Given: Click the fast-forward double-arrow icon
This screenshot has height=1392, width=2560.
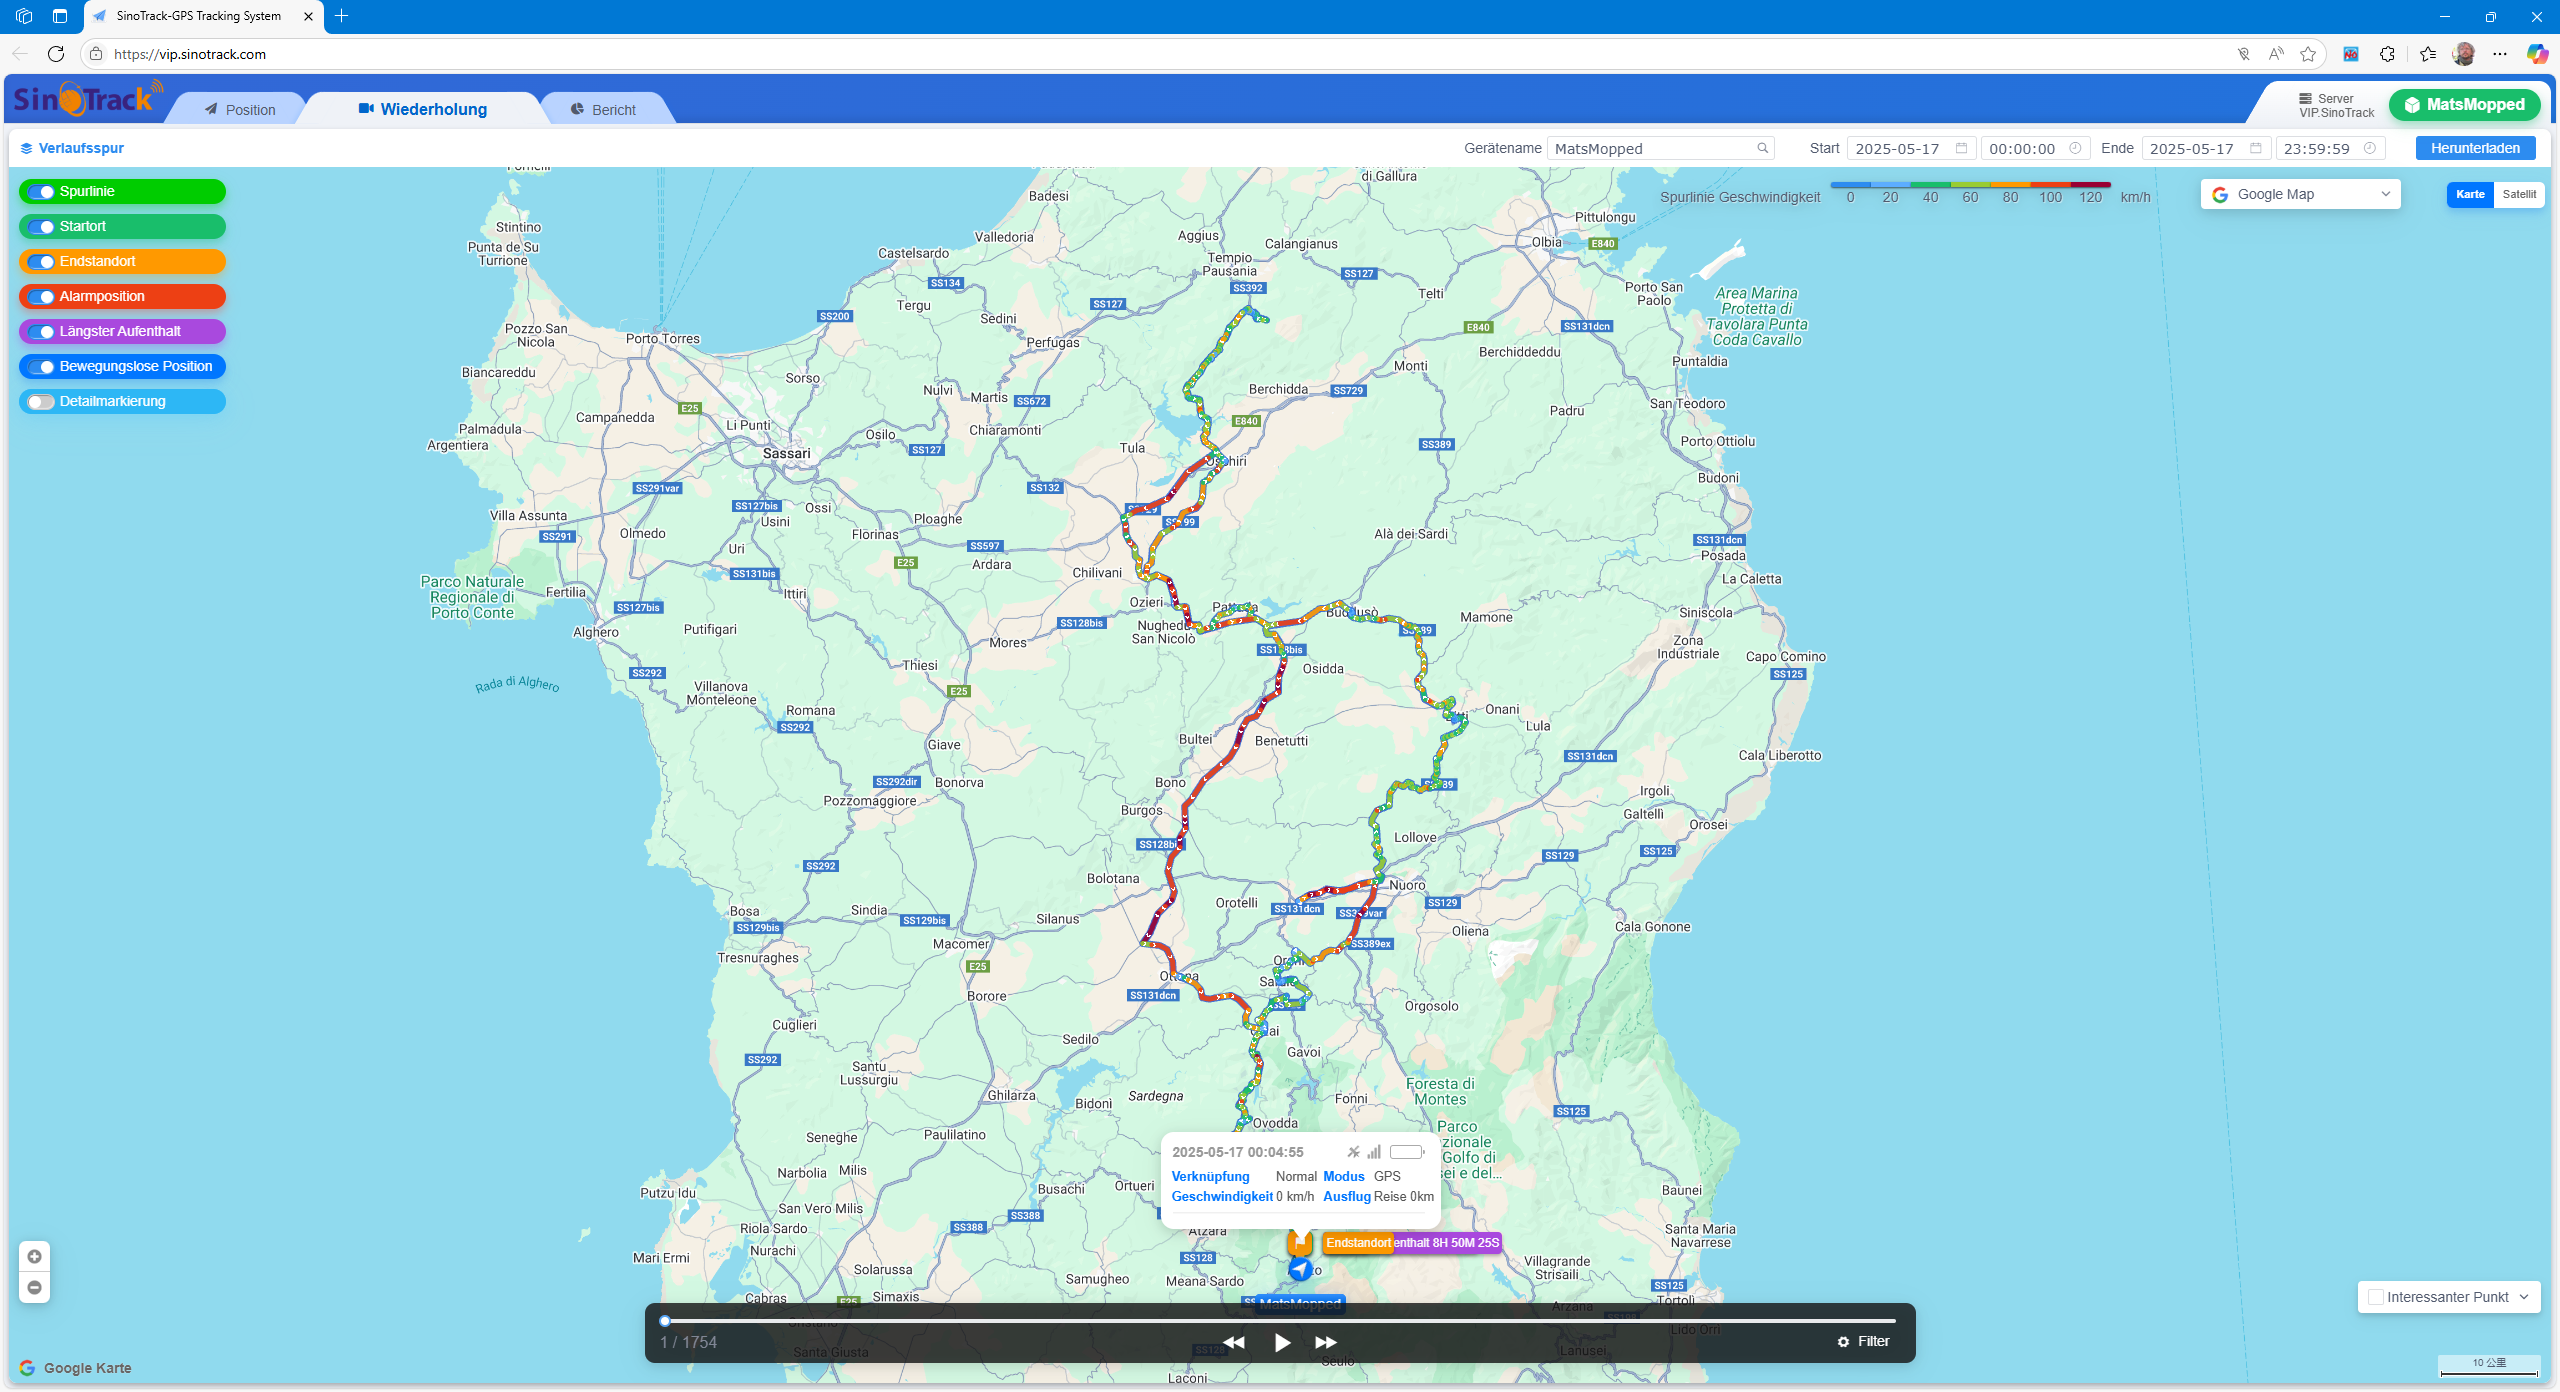Looking at the screenshot, I should [x=1326, y=1342].
